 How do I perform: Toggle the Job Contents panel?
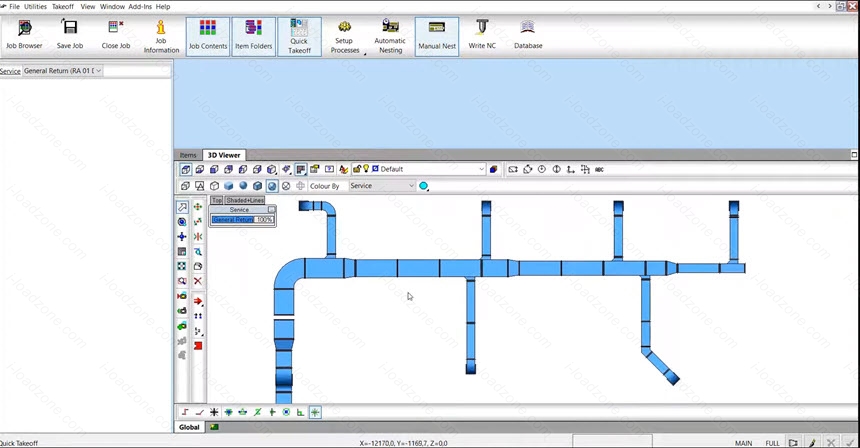tap(208, 36)
